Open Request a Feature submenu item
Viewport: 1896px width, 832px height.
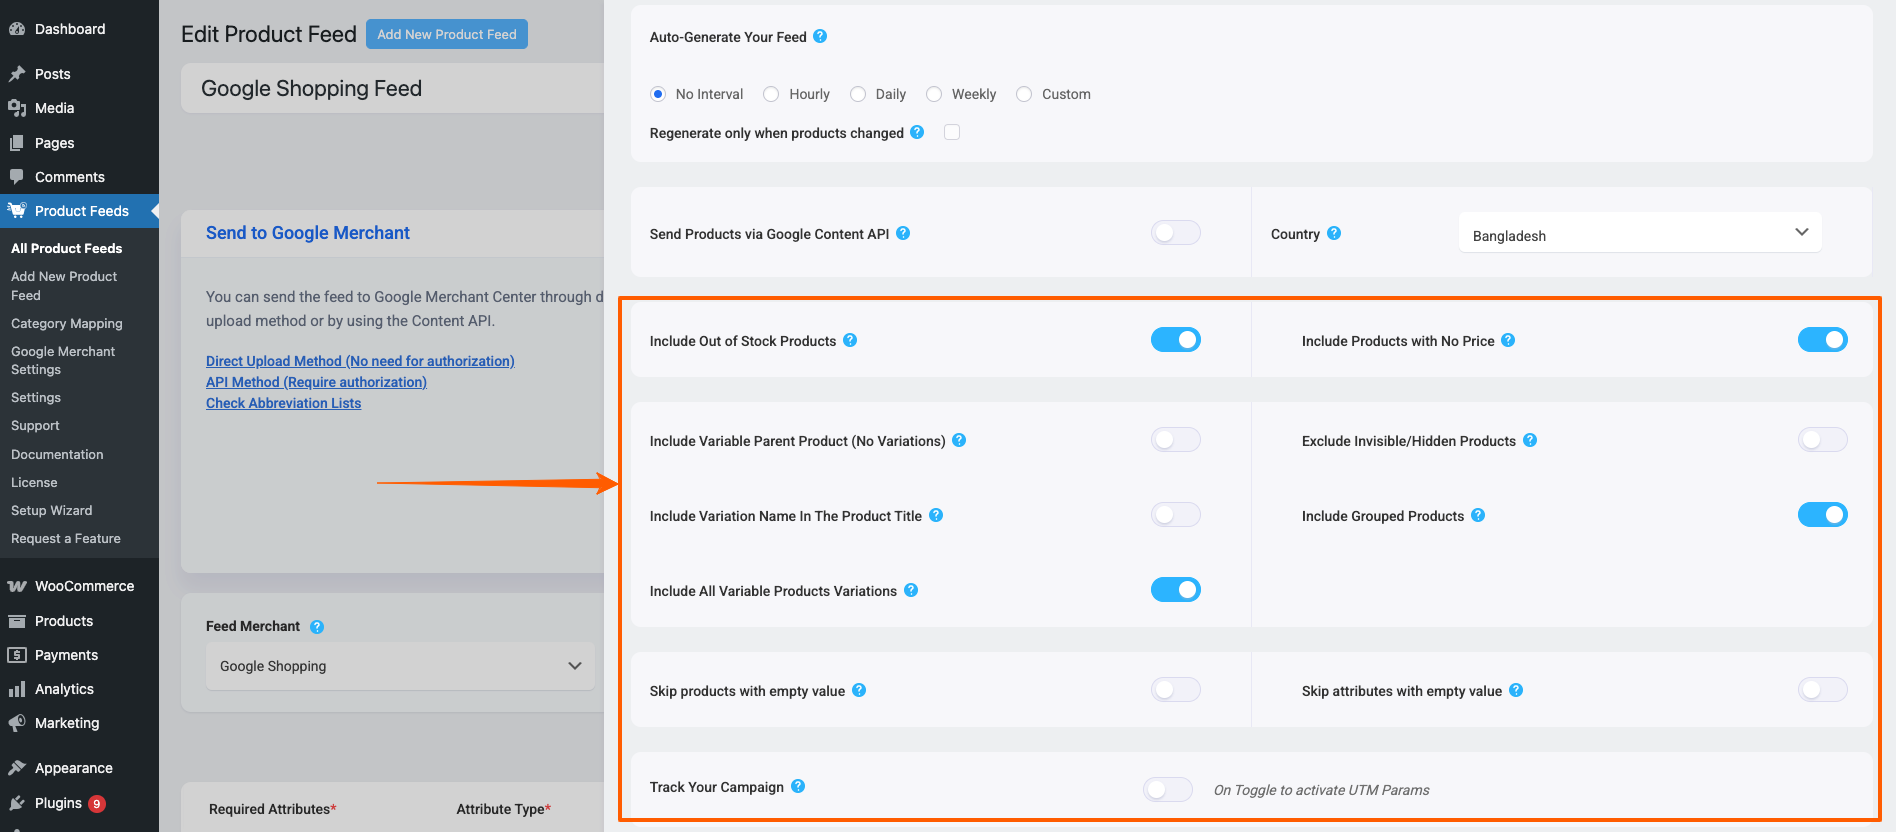66,538
